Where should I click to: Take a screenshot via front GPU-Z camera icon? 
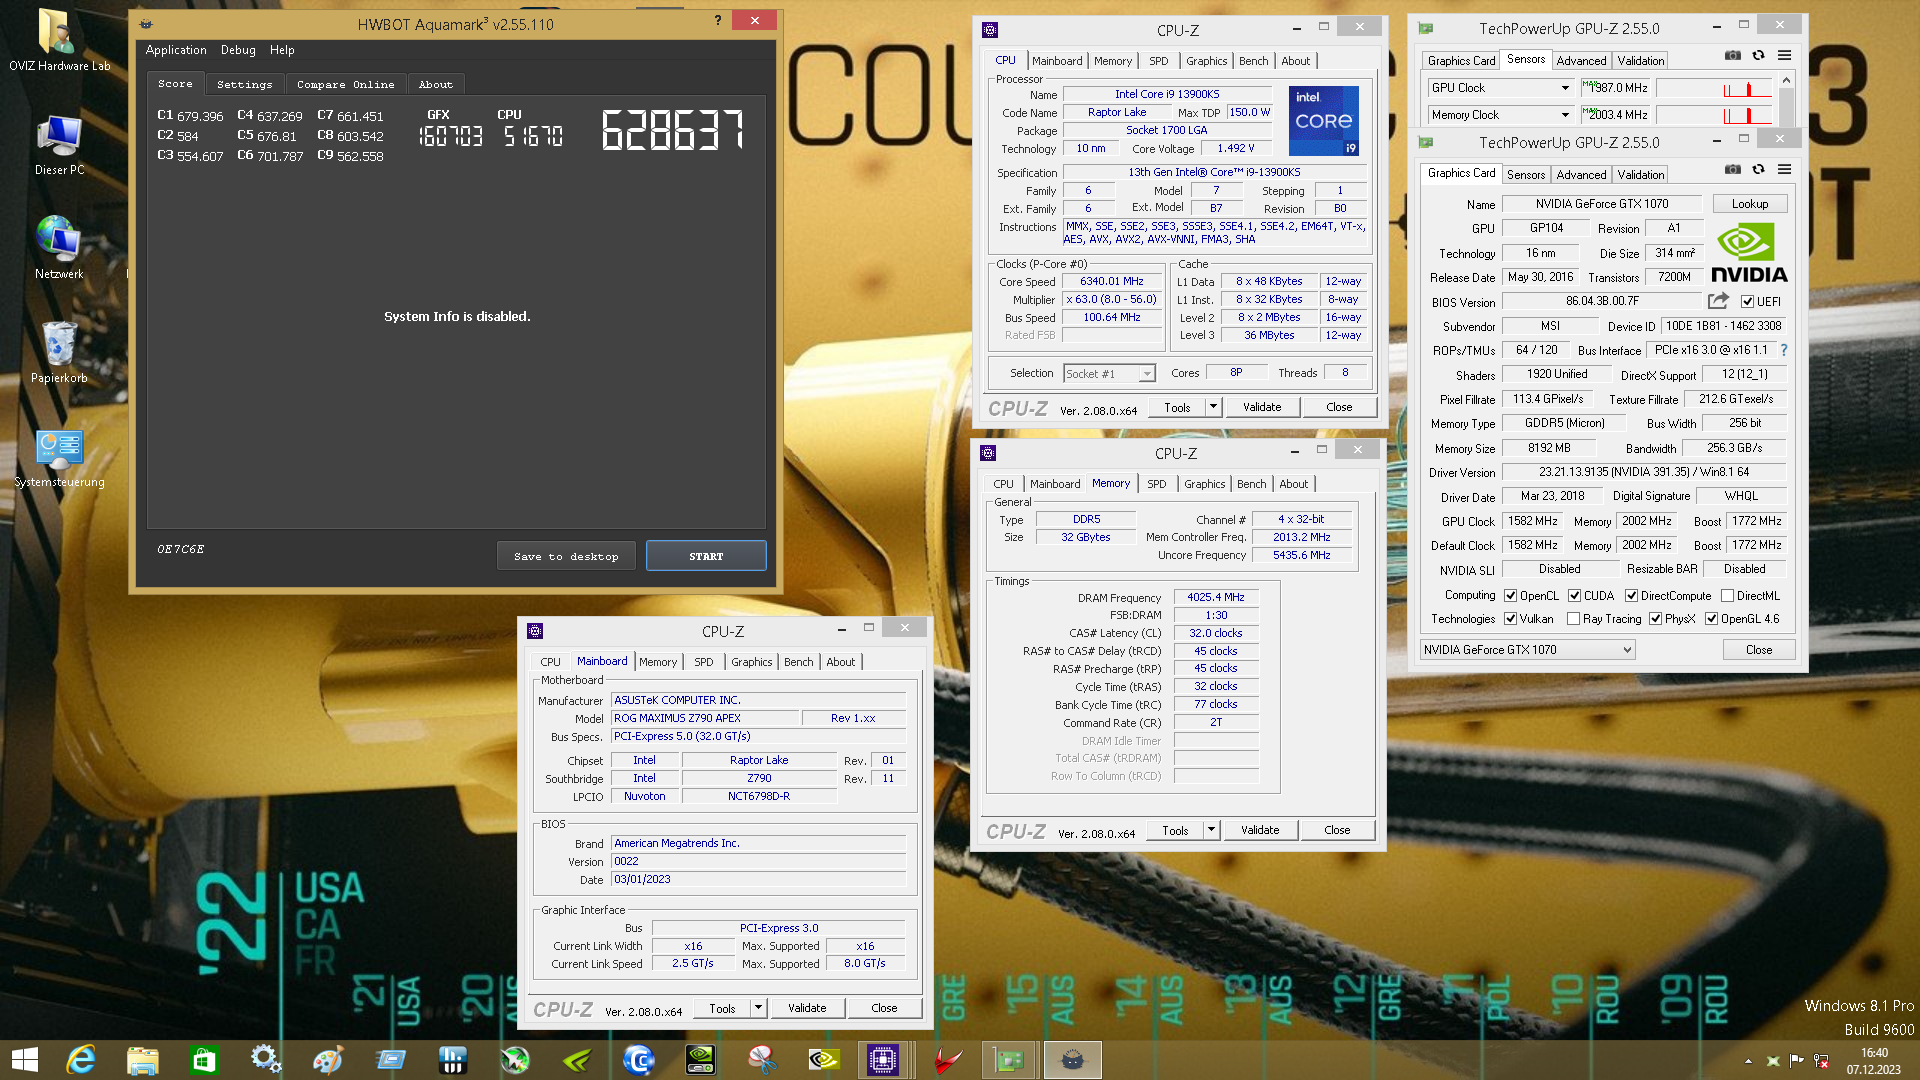coord(1733,169)
